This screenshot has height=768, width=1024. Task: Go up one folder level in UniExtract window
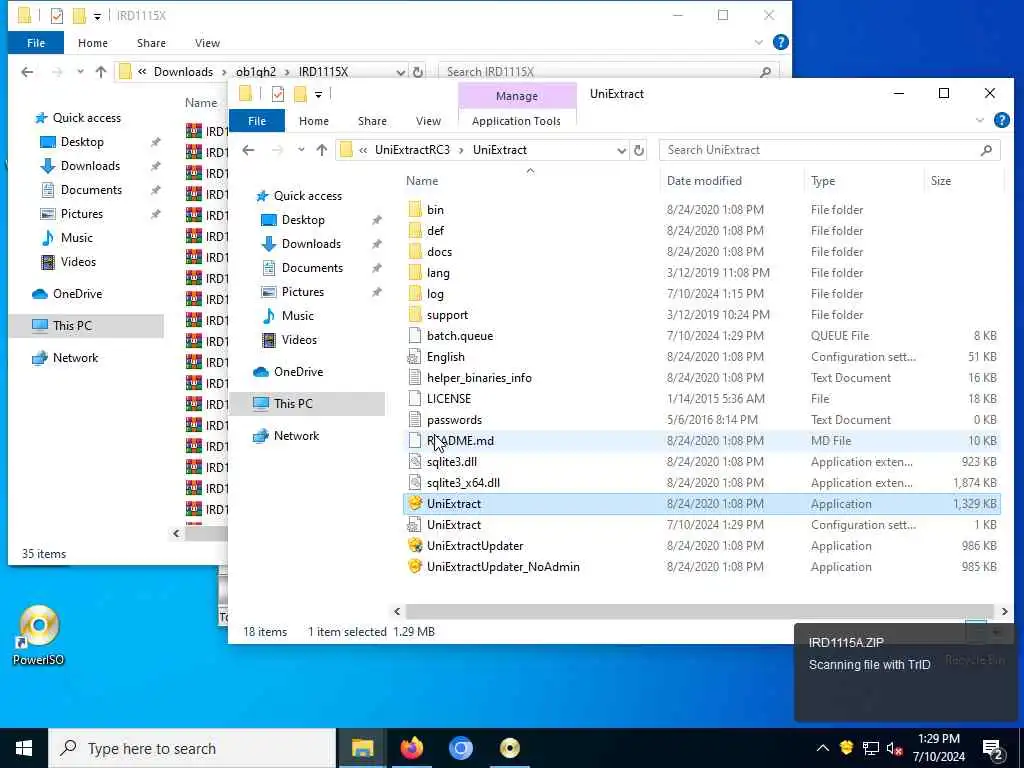coord(321,150)
